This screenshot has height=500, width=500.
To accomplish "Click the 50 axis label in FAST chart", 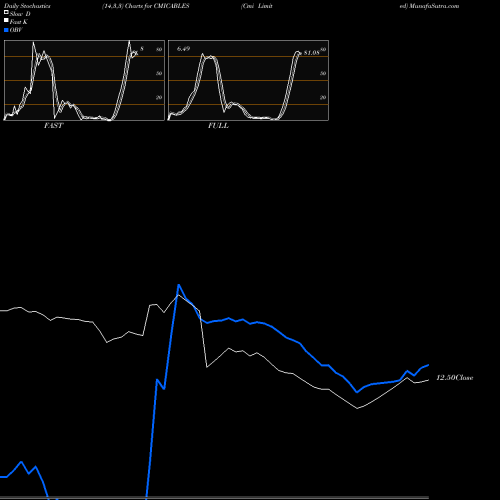I will [x=159, y=73].
